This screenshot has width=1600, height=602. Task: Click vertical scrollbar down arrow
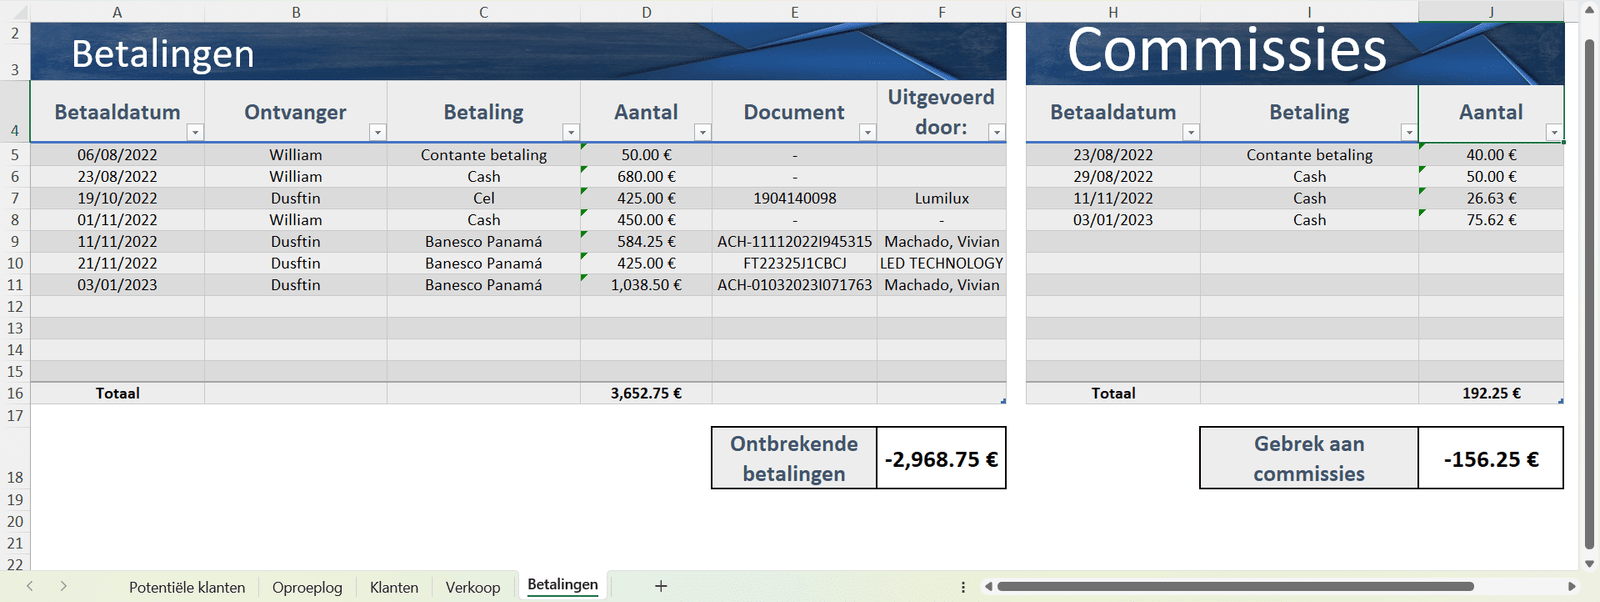[1589, 564]
